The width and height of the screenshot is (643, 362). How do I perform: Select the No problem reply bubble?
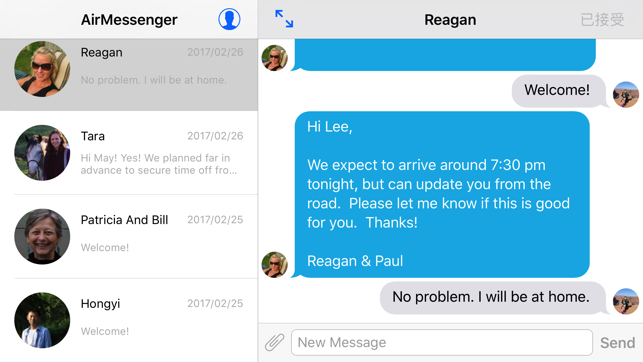(493, 298)
